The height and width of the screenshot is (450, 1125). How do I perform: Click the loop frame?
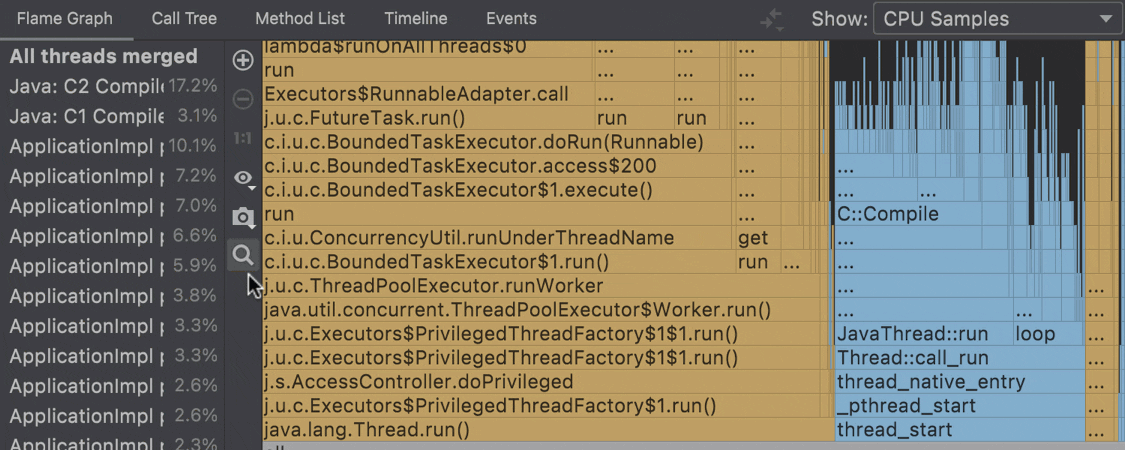(x=1048, y=334)
